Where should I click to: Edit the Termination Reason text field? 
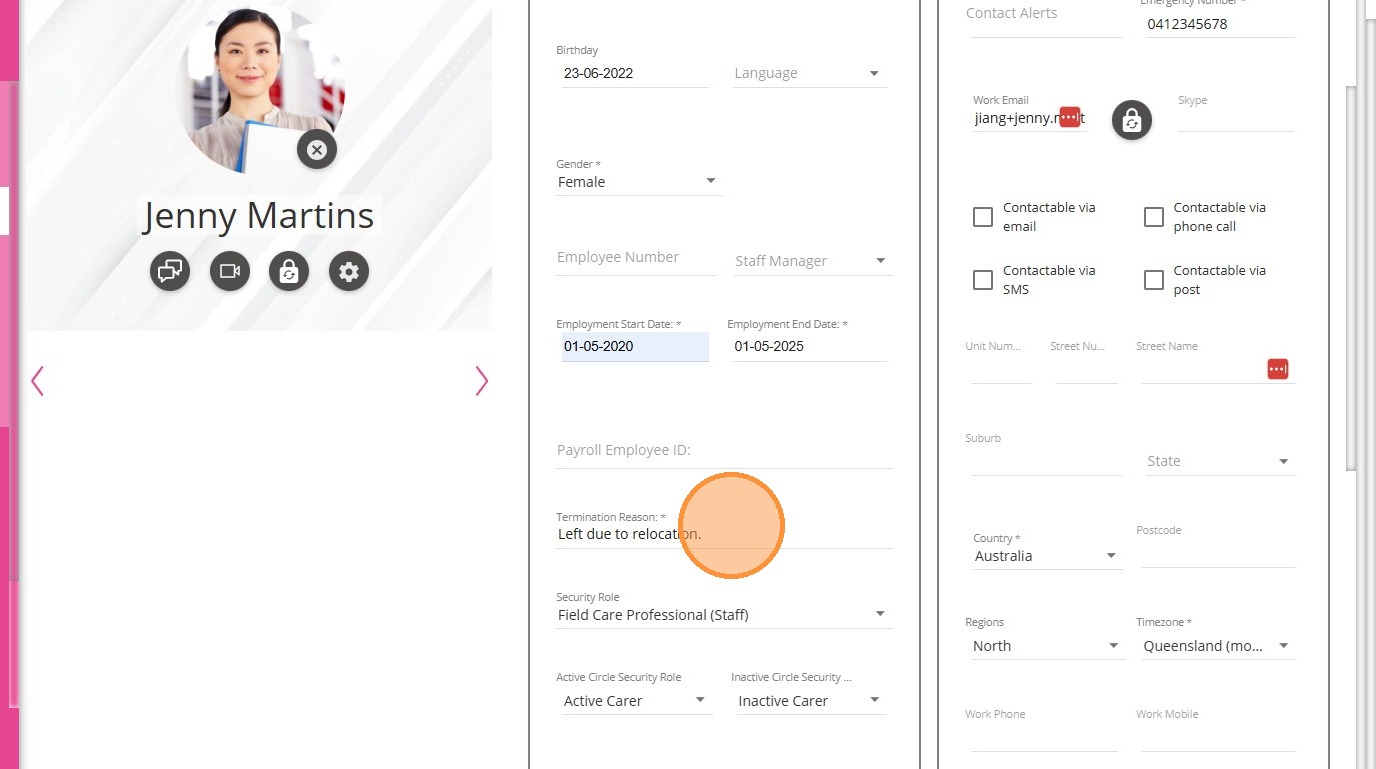723,534
